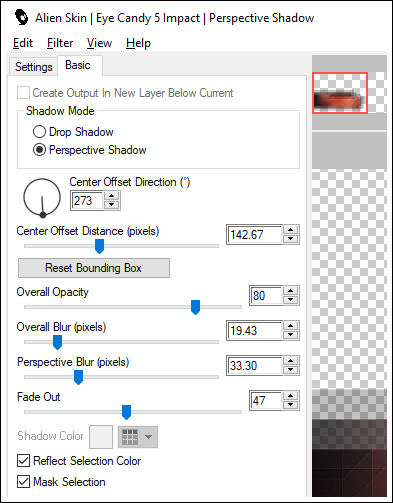Viewport: 393px width, 503px height.
Task: Open the Help menu
Action: click(138, 43)
